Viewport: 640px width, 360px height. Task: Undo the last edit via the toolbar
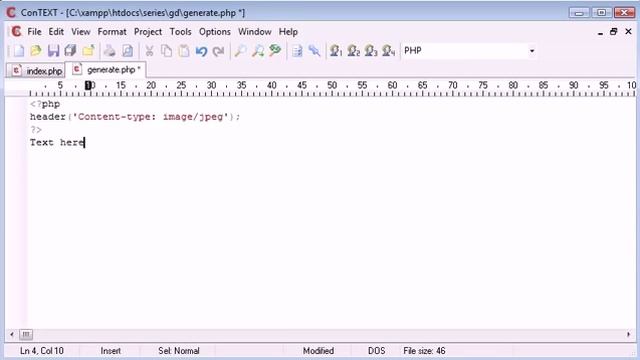(x=201, y=51)
